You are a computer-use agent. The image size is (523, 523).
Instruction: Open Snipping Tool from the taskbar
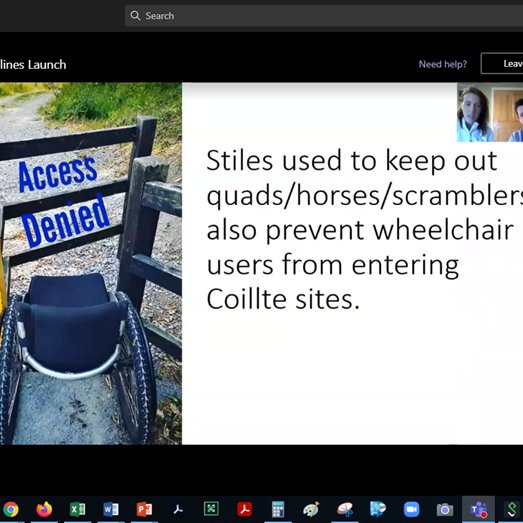tap(345, 509)
